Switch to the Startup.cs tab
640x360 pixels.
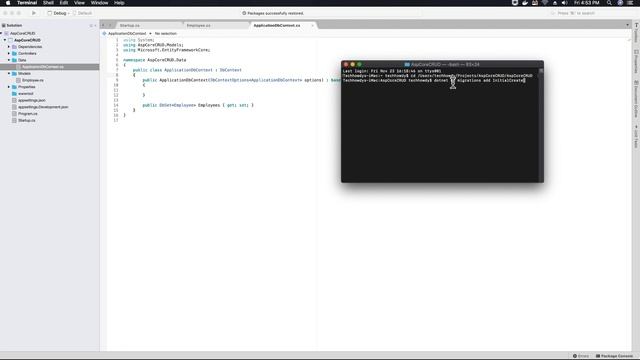130,25
